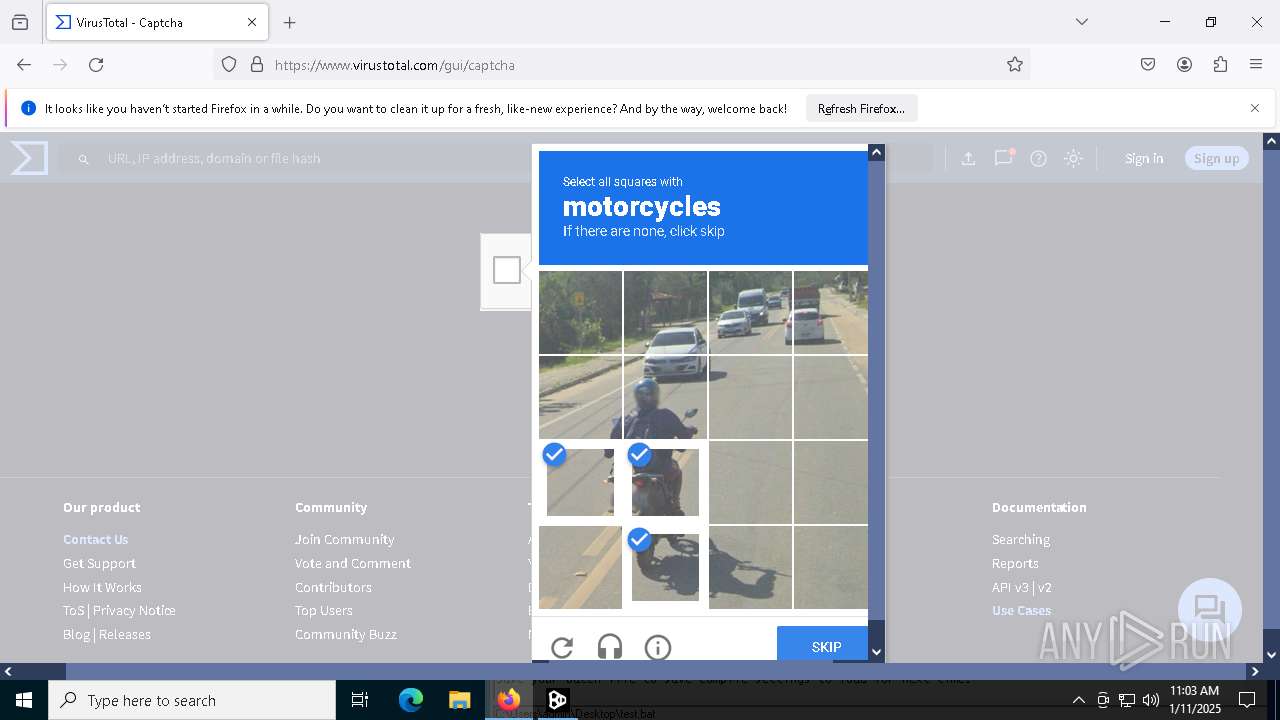The image size is (1280, 720).
Task: Select captcha tile with white car
Action: (x=665, y=313)
